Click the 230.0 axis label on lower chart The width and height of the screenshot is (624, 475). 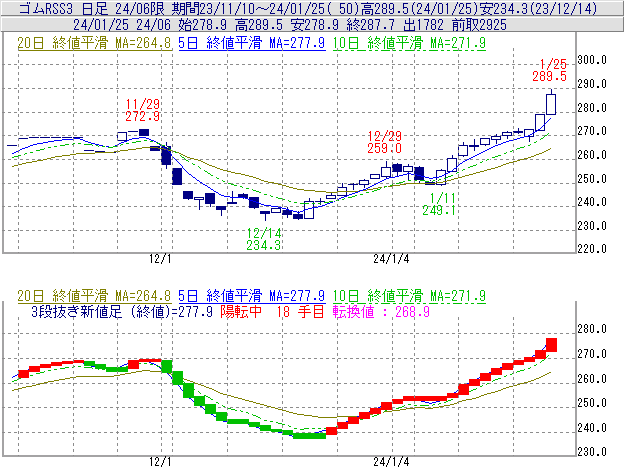click(592, 452)
